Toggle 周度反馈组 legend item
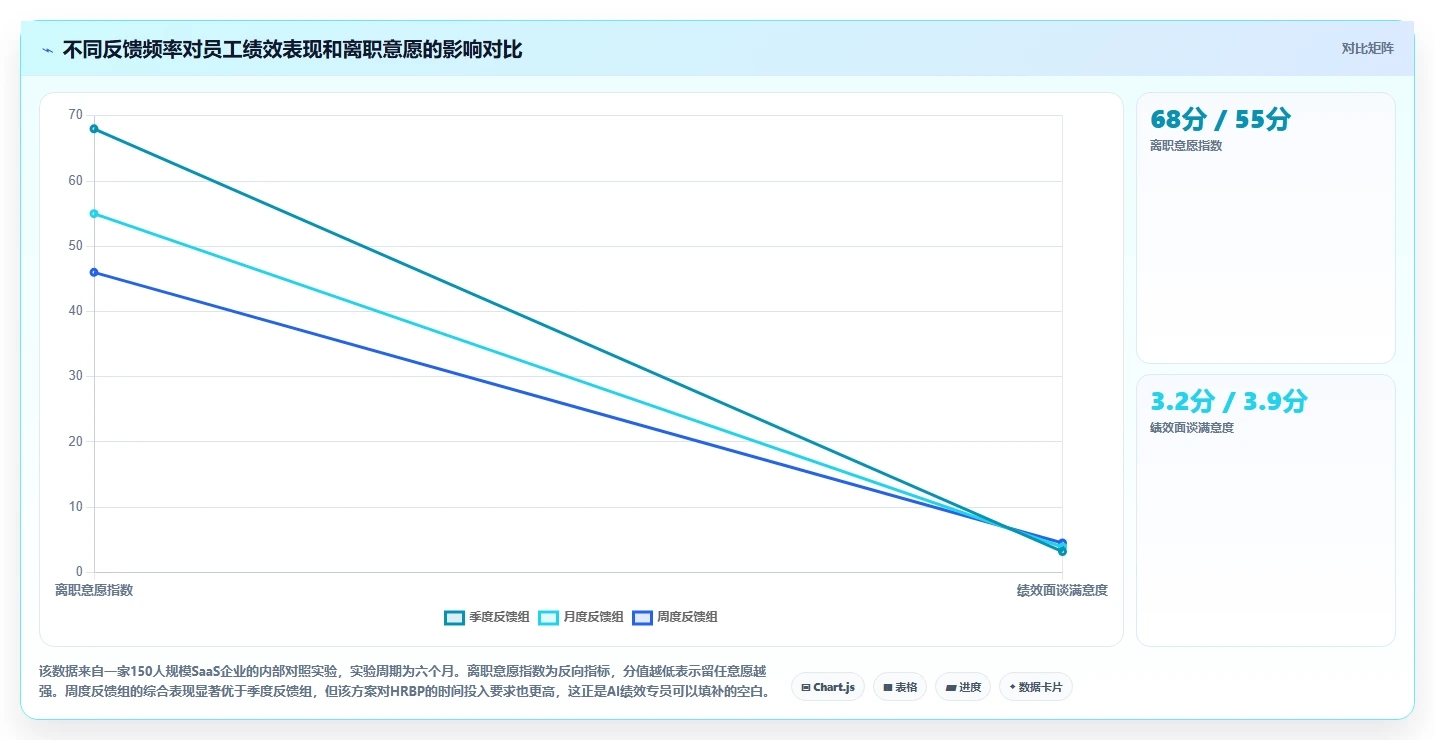Screen dimensions: 1435x740 pyautogui.click(x=675, y=617)
